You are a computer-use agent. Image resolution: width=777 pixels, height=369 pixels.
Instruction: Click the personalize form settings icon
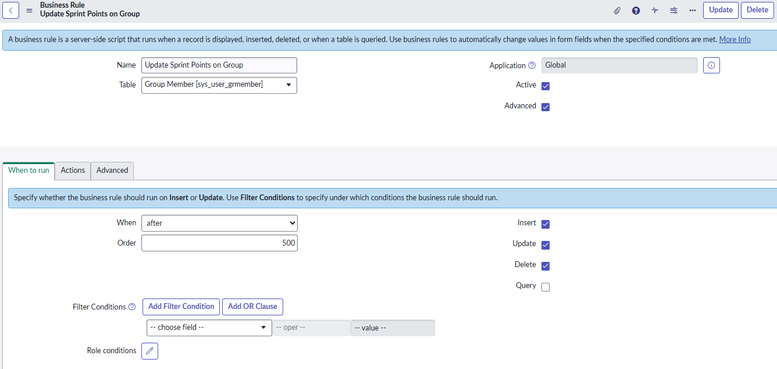click(673, 10)
